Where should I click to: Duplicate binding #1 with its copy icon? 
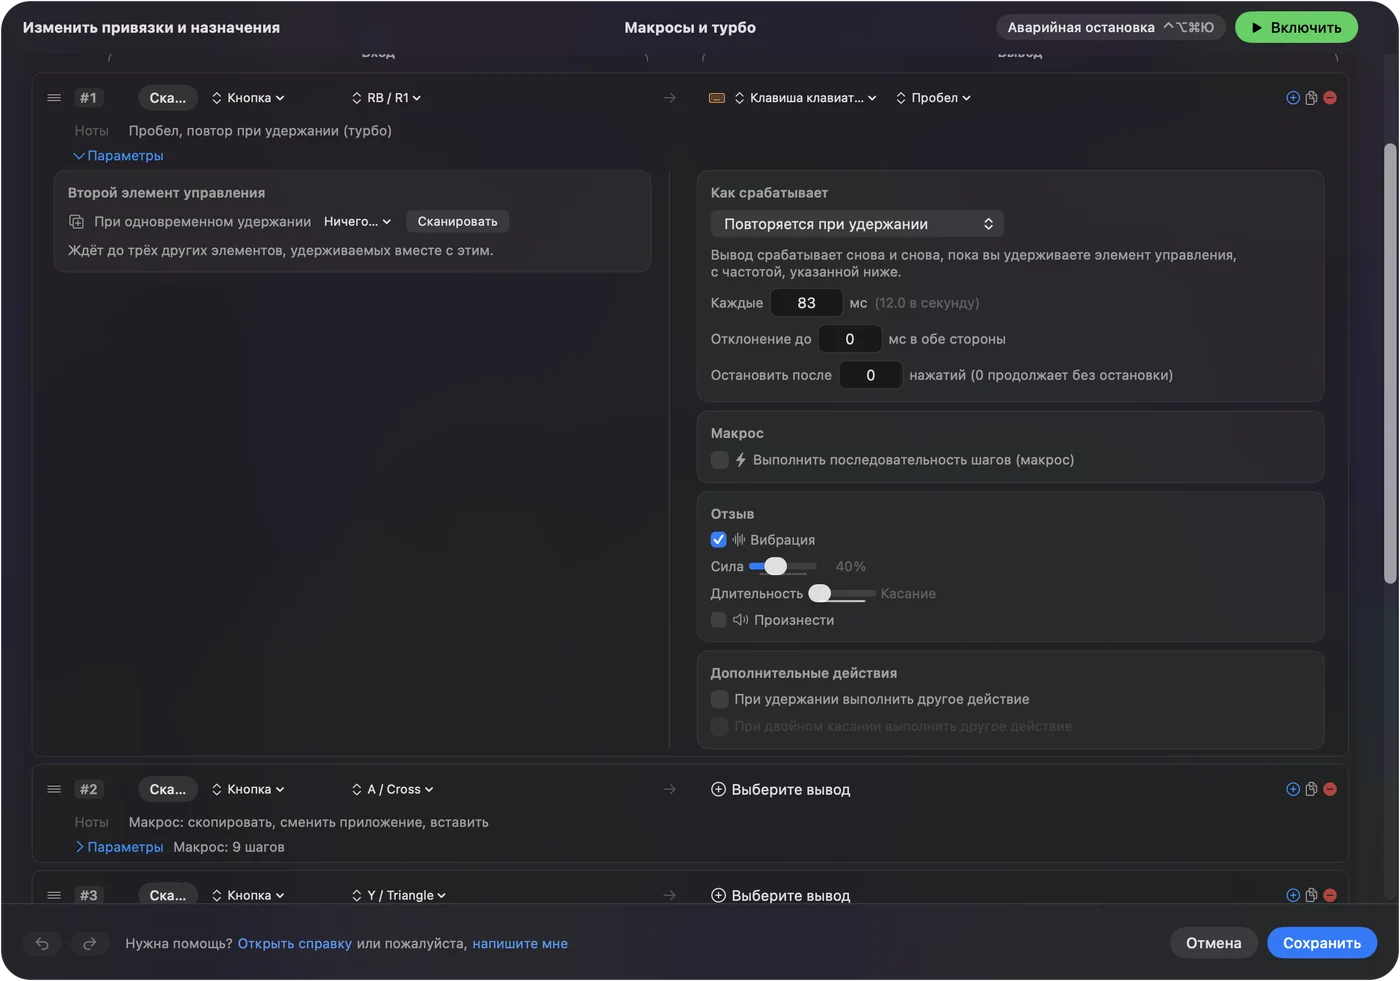(1311, 98)
